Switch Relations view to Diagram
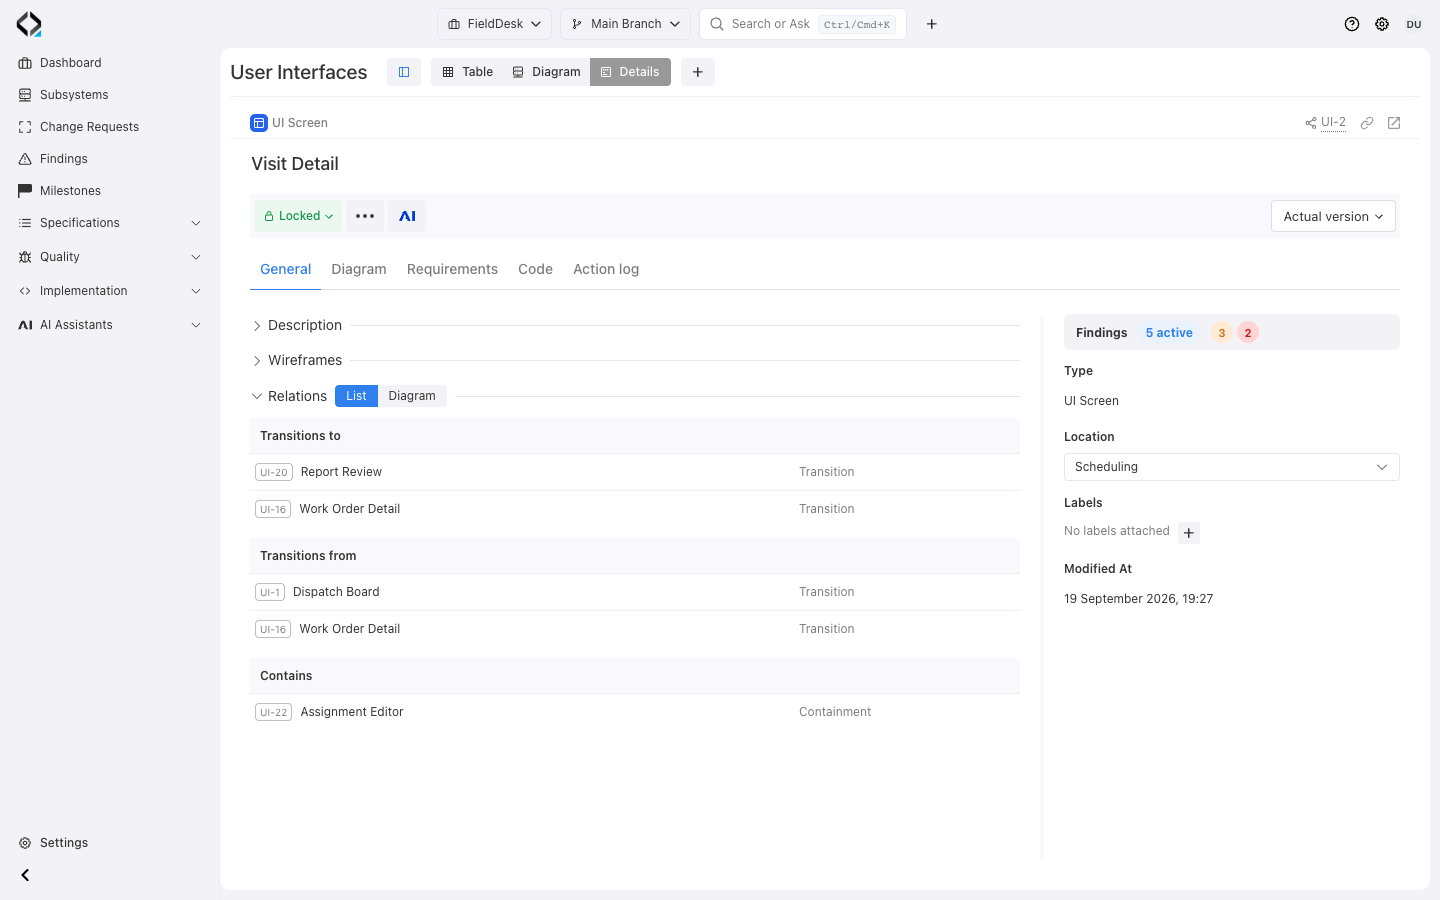This screenshot has height=900, width=1440. point(412,396)
